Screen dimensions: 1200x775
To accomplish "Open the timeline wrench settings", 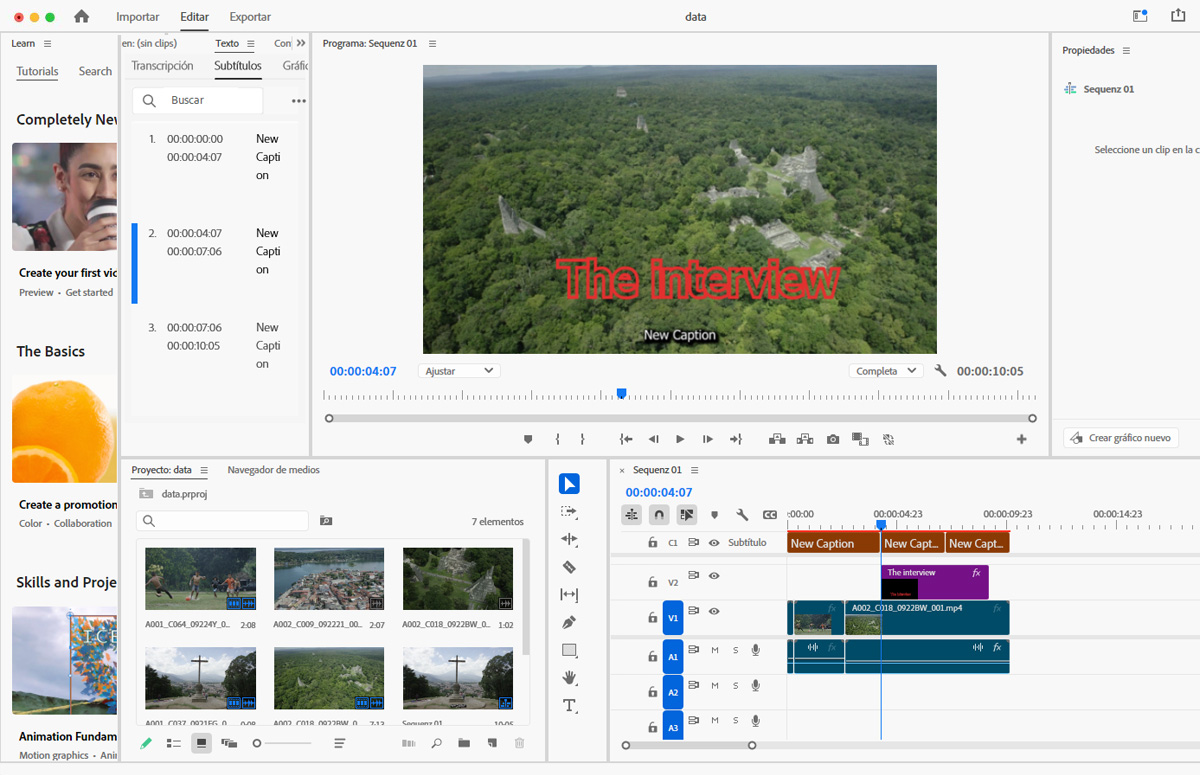I will 742,515.
